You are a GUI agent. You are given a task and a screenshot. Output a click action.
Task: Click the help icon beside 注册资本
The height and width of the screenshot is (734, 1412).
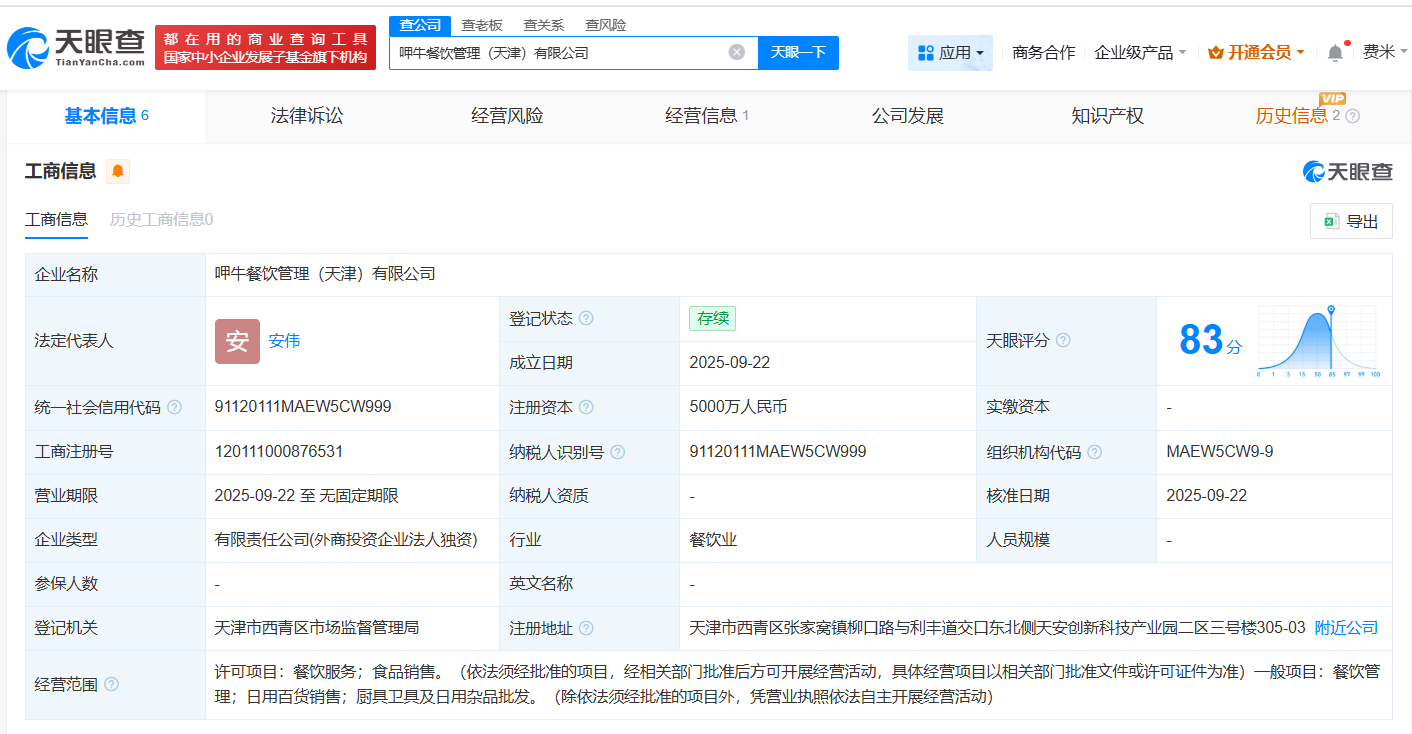[x=588, y=407]
